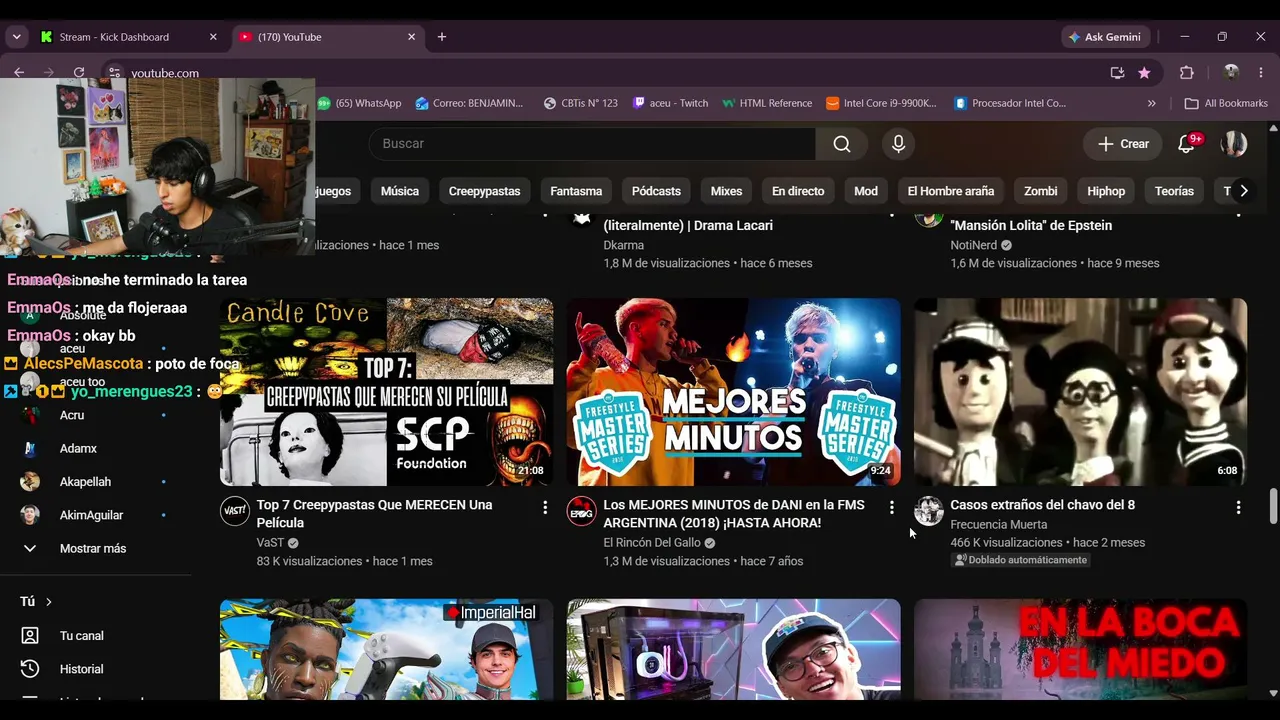Click inside the Buscar search field
The height and width of the screenshot is (720, 1280).
(592, 144)
